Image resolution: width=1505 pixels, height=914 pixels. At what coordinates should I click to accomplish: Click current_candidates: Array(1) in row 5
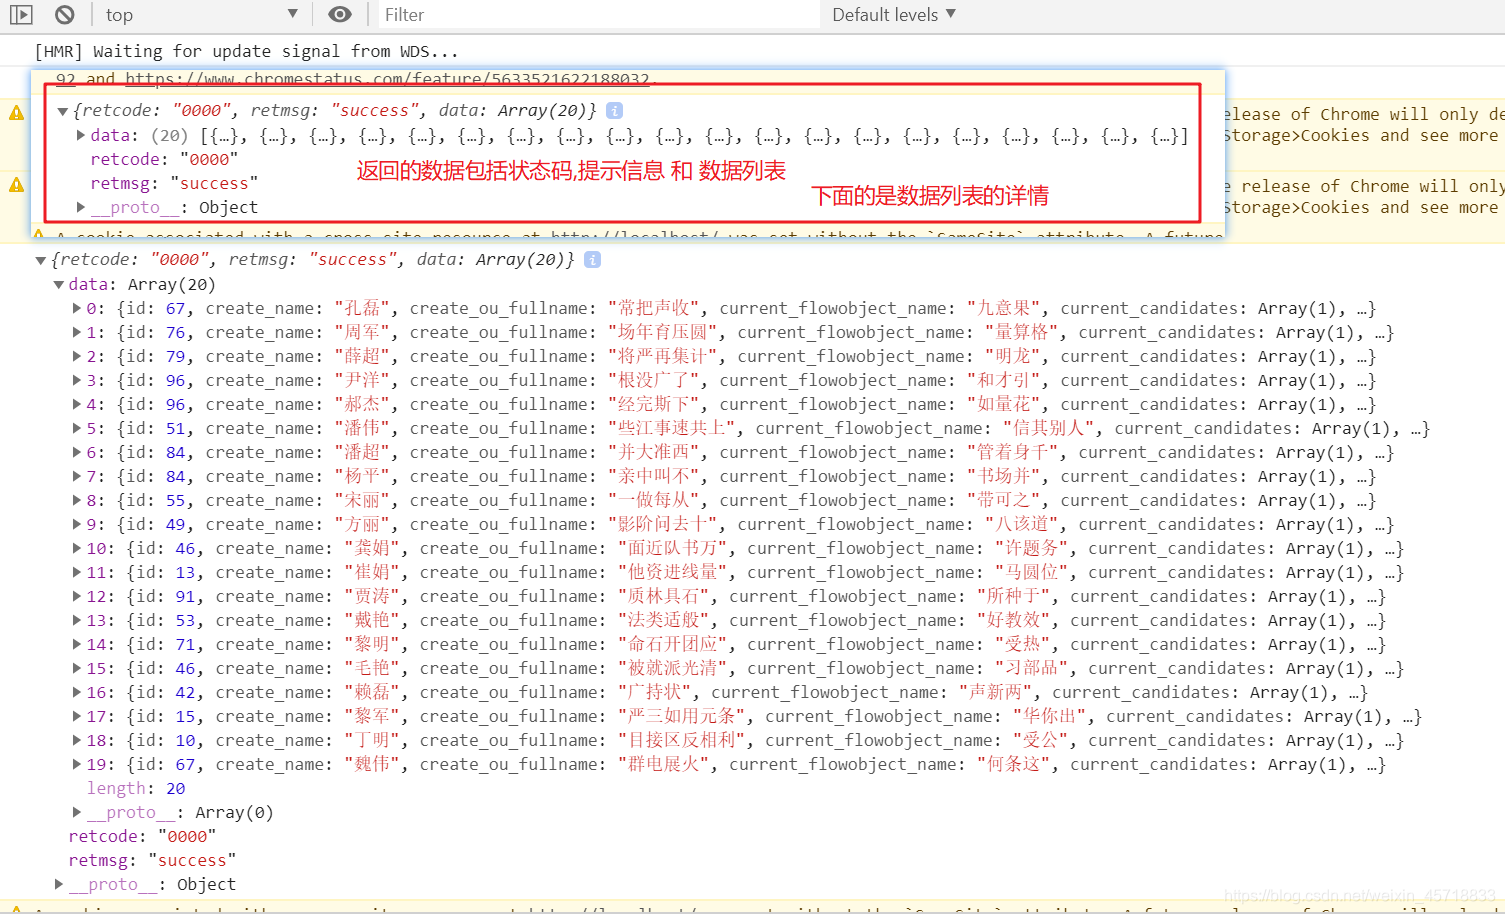(1256, 428)
